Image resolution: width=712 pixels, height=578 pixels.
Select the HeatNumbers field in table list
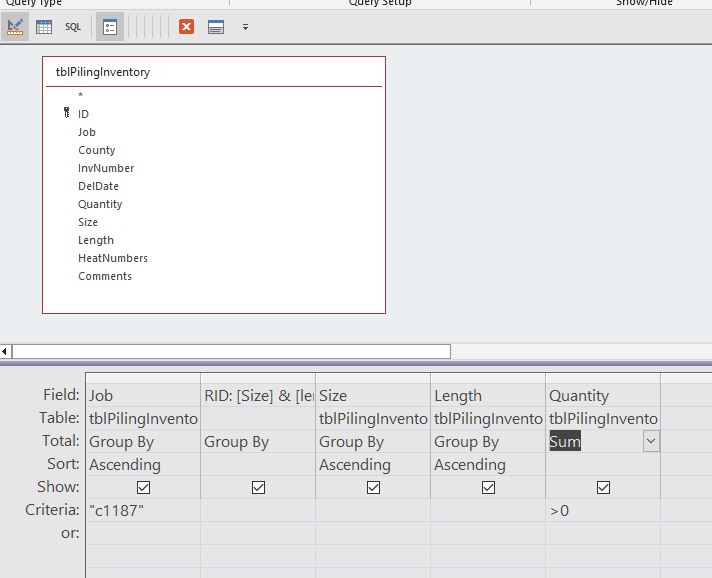coord(113,258)
